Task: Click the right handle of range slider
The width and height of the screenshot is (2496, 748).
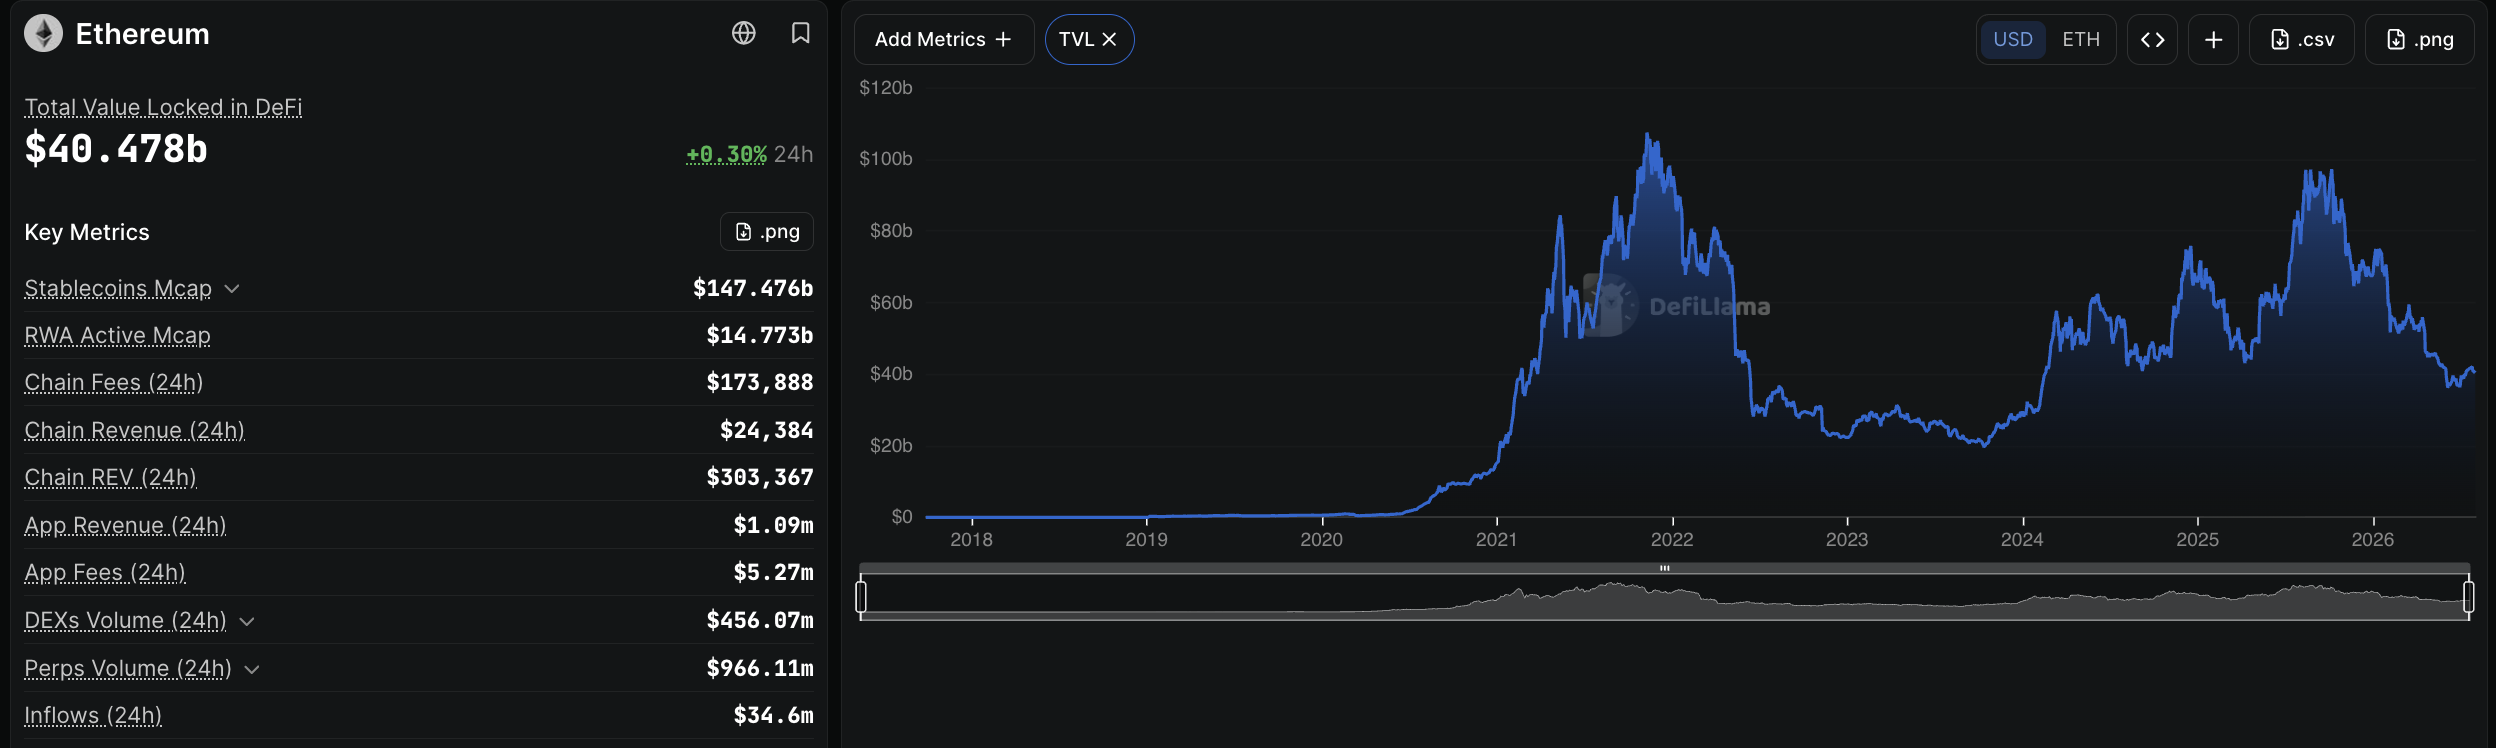Action: pyautogui.click(x=2469, y=597)
